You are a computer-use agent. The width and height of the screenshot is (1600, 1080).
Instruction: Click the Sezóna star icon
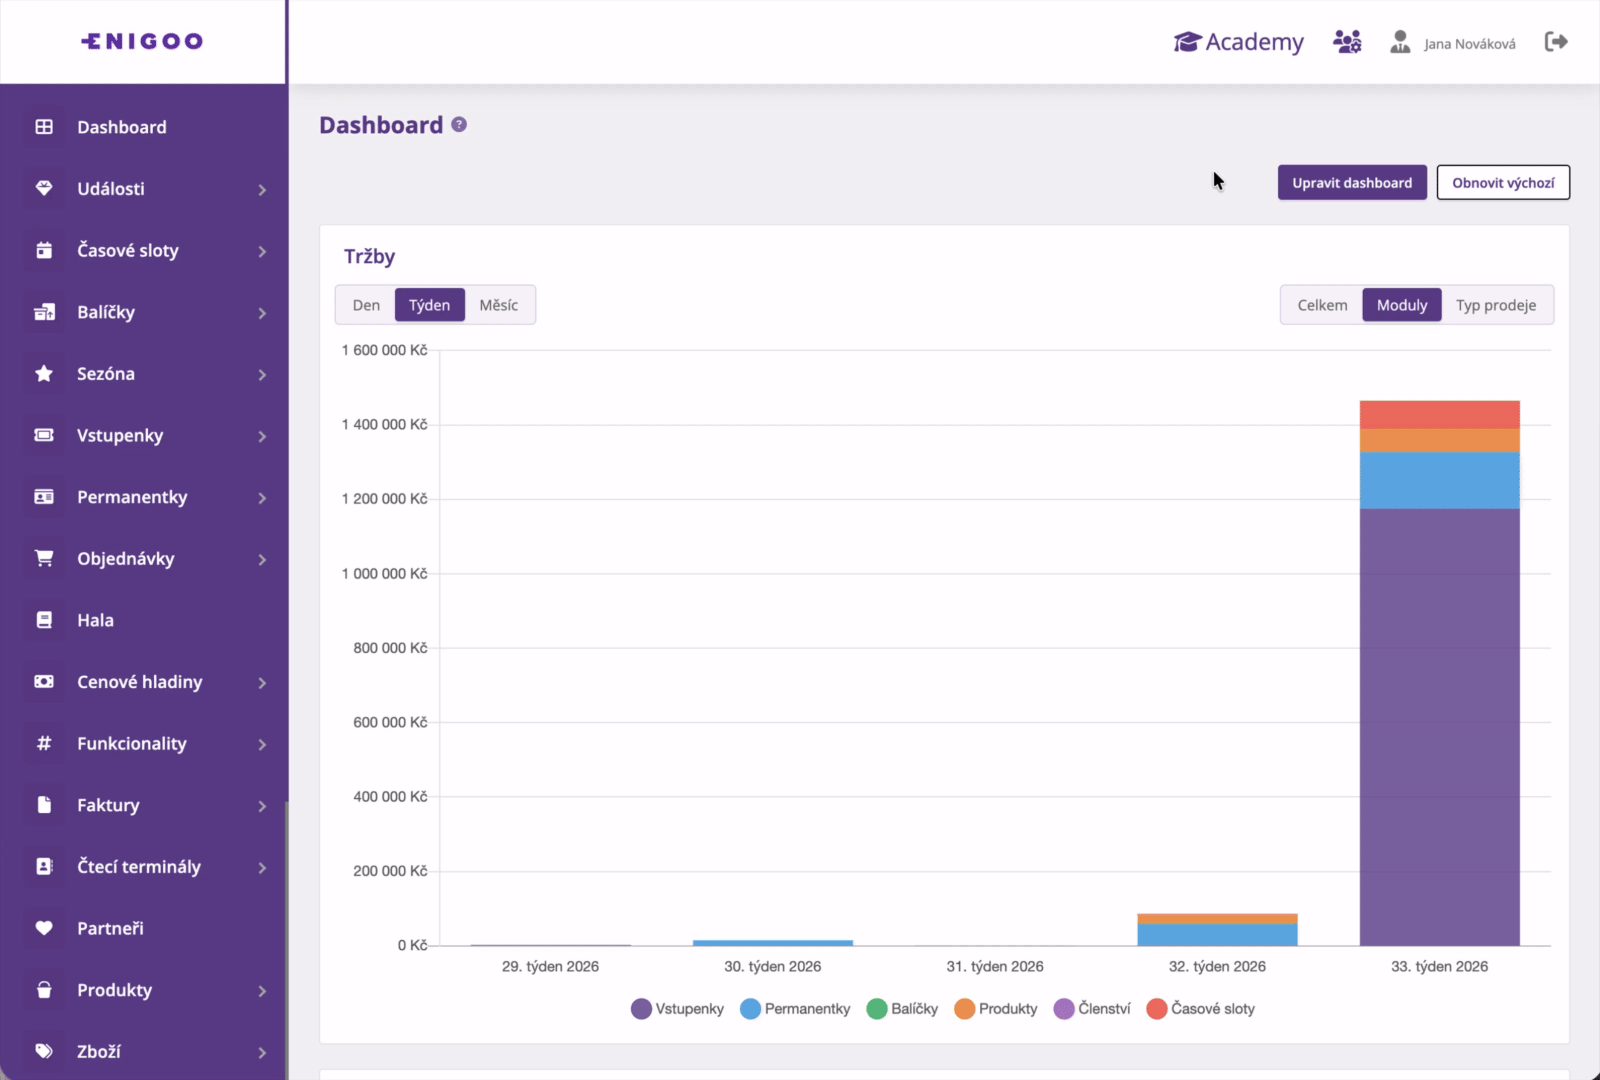[x=44, y=374]
